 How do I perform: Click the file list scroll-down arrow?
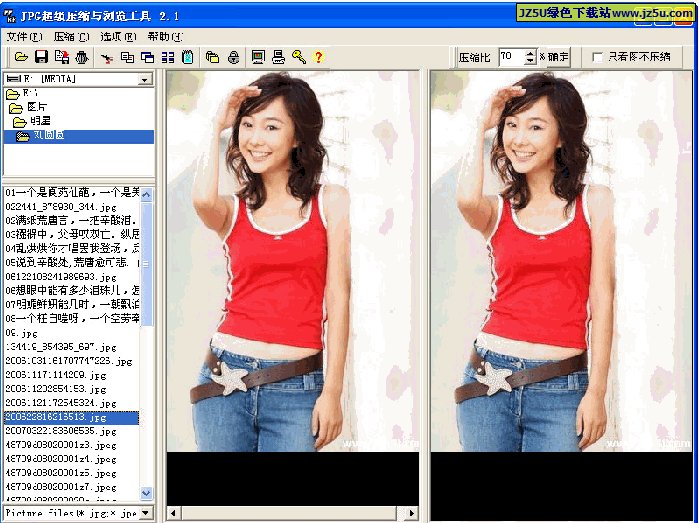tap(146, 493)
